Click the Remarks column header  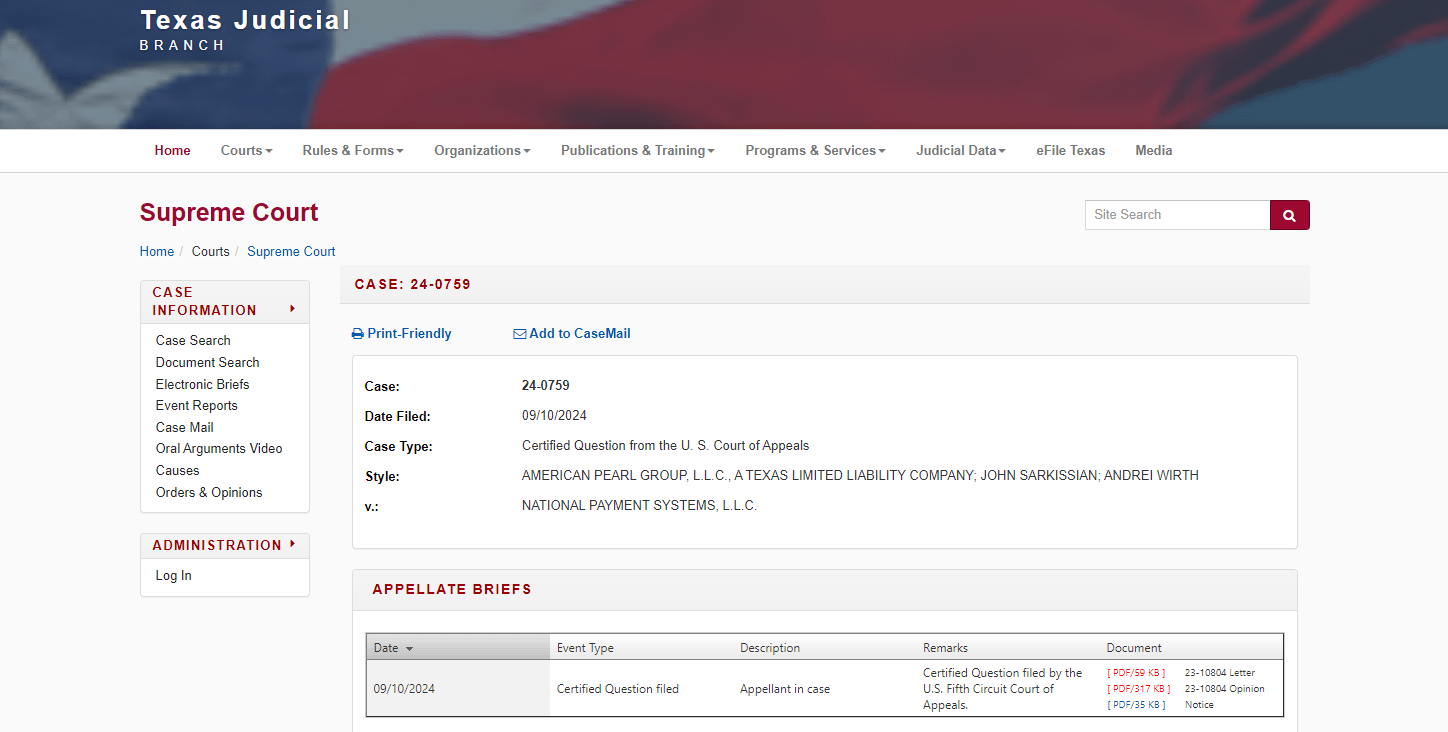(x=945, y=648)
